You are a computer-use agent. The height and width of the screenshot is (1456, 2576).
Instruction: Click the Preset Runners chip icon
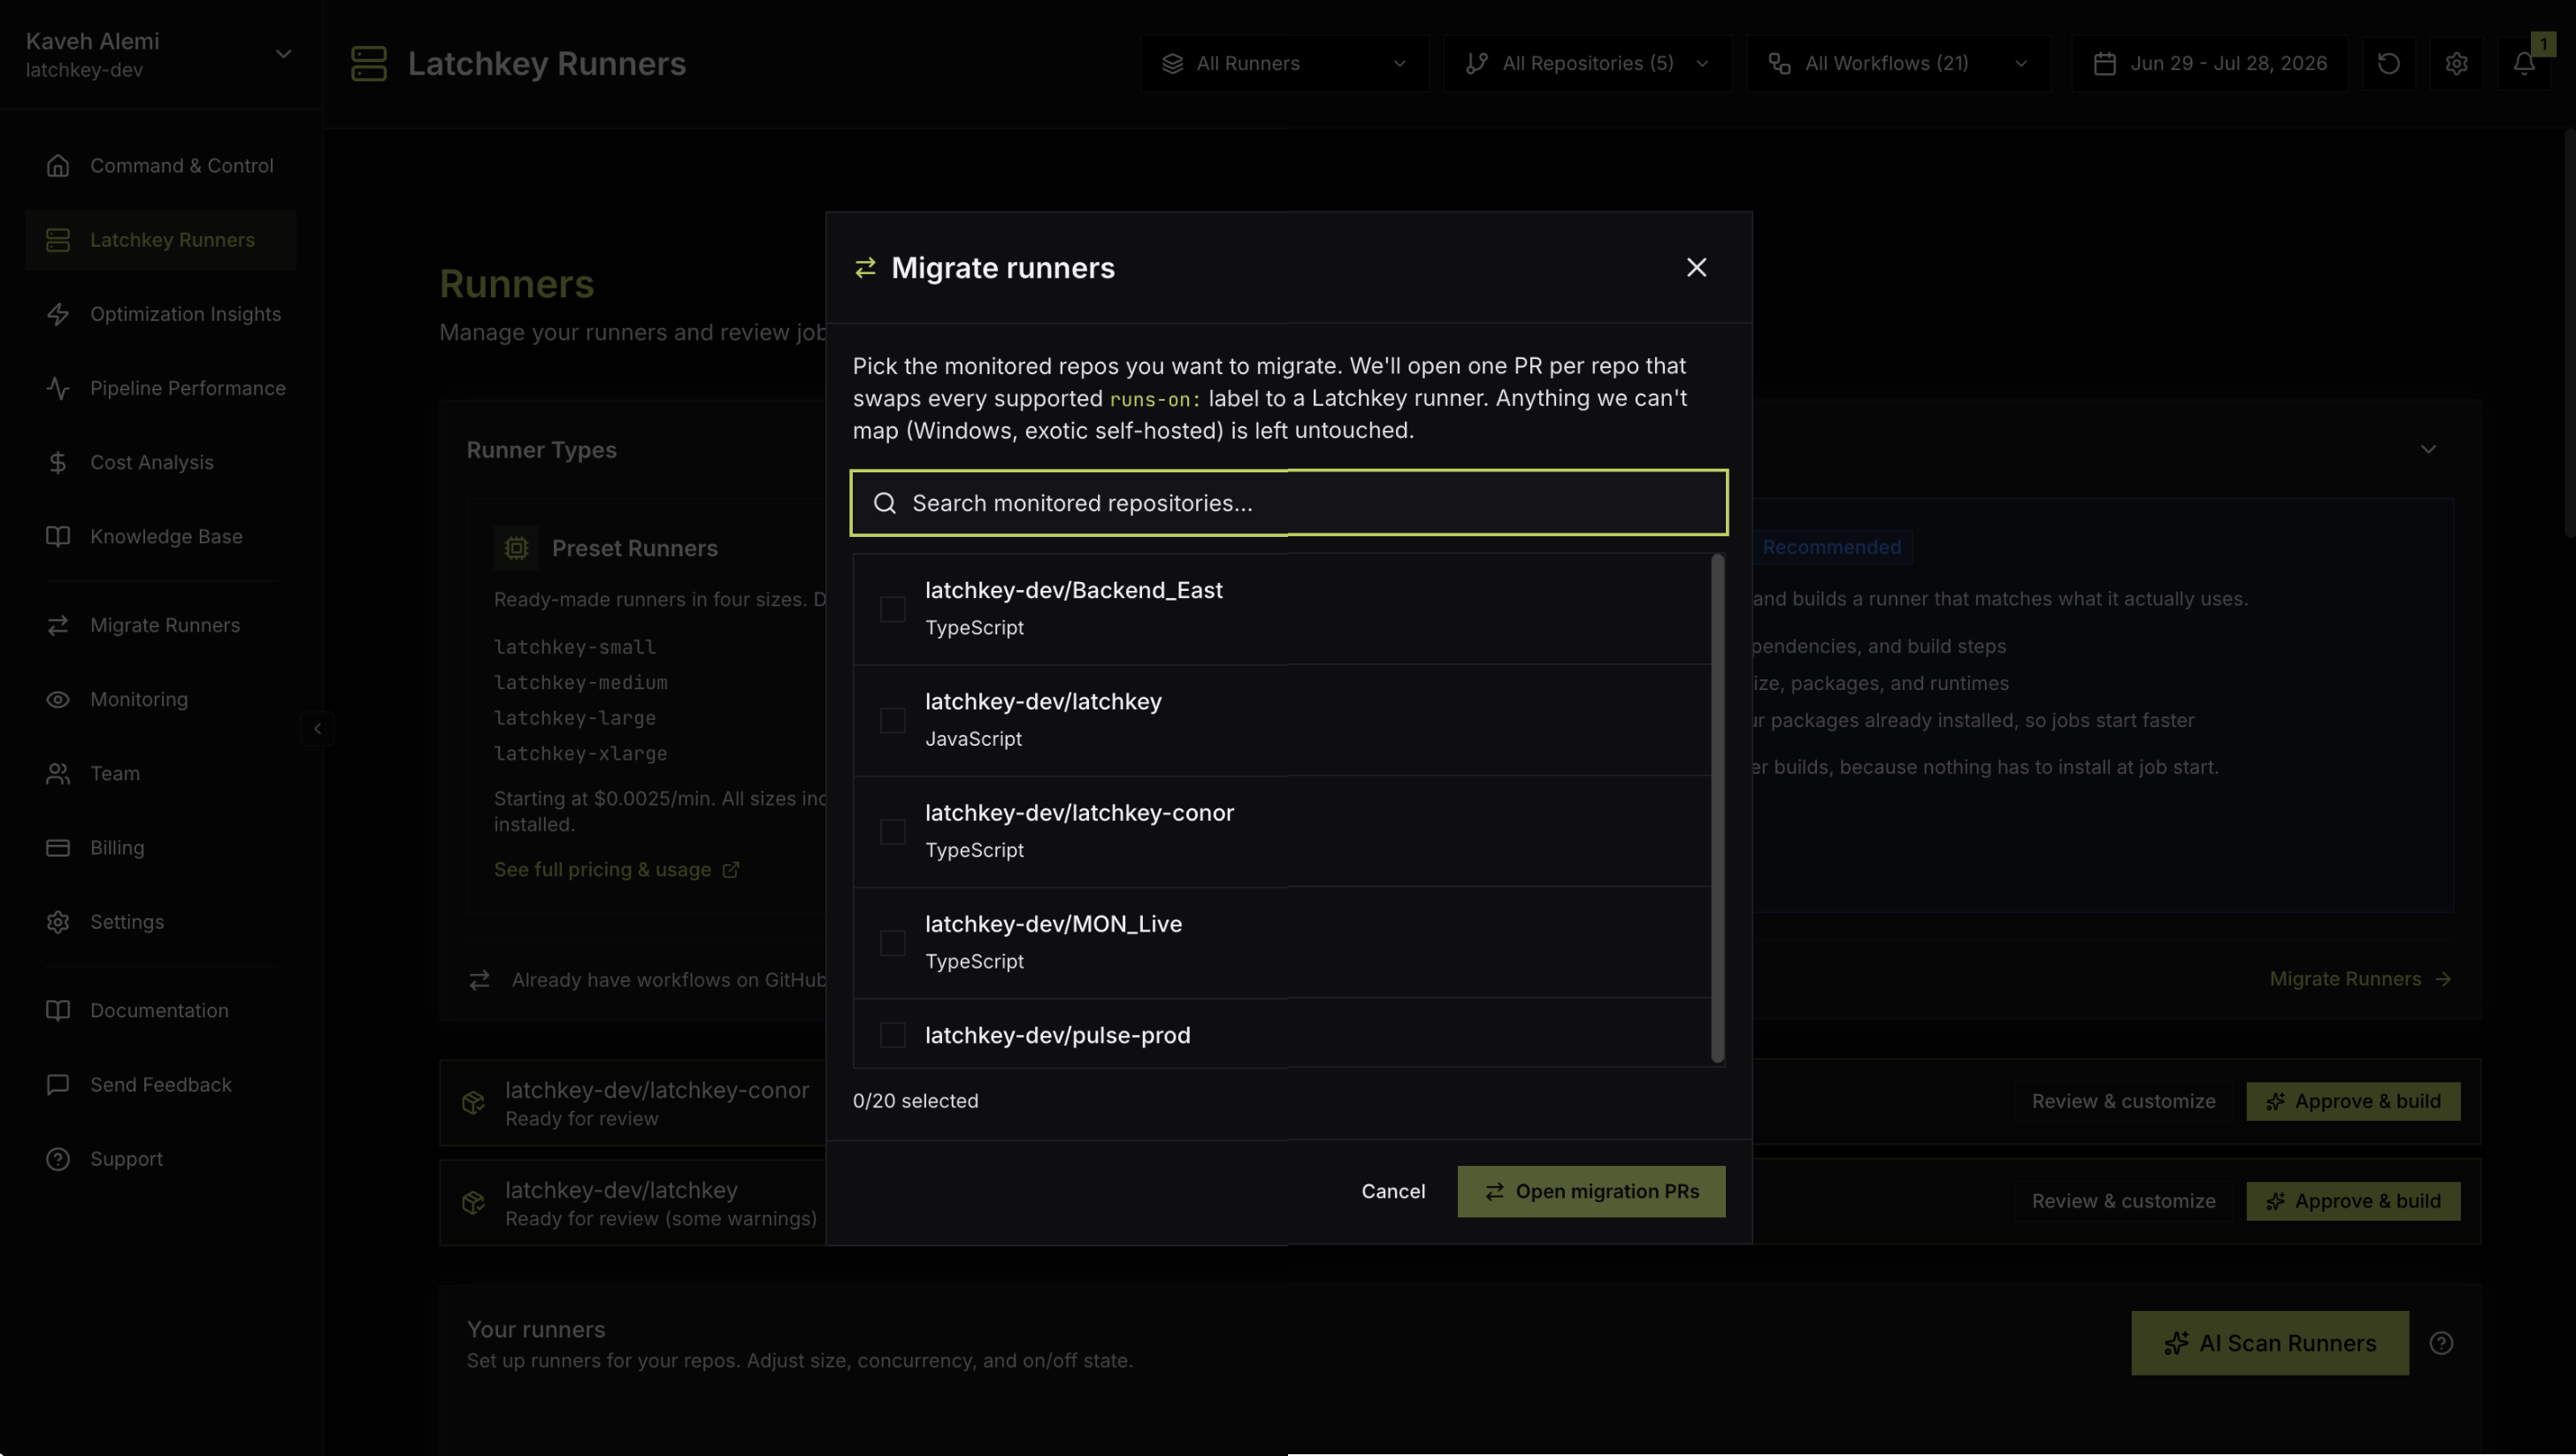click(x=516, y=547)
